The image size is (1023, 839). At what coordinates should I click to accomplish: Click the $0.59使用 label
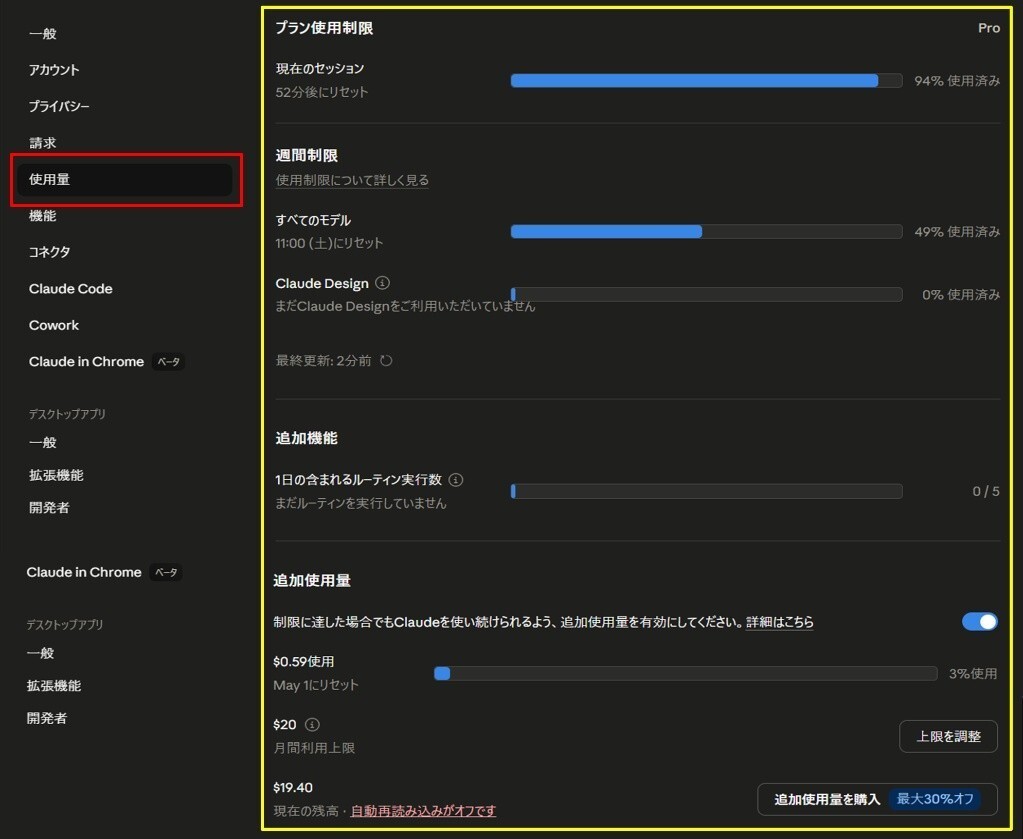[303, 662]
